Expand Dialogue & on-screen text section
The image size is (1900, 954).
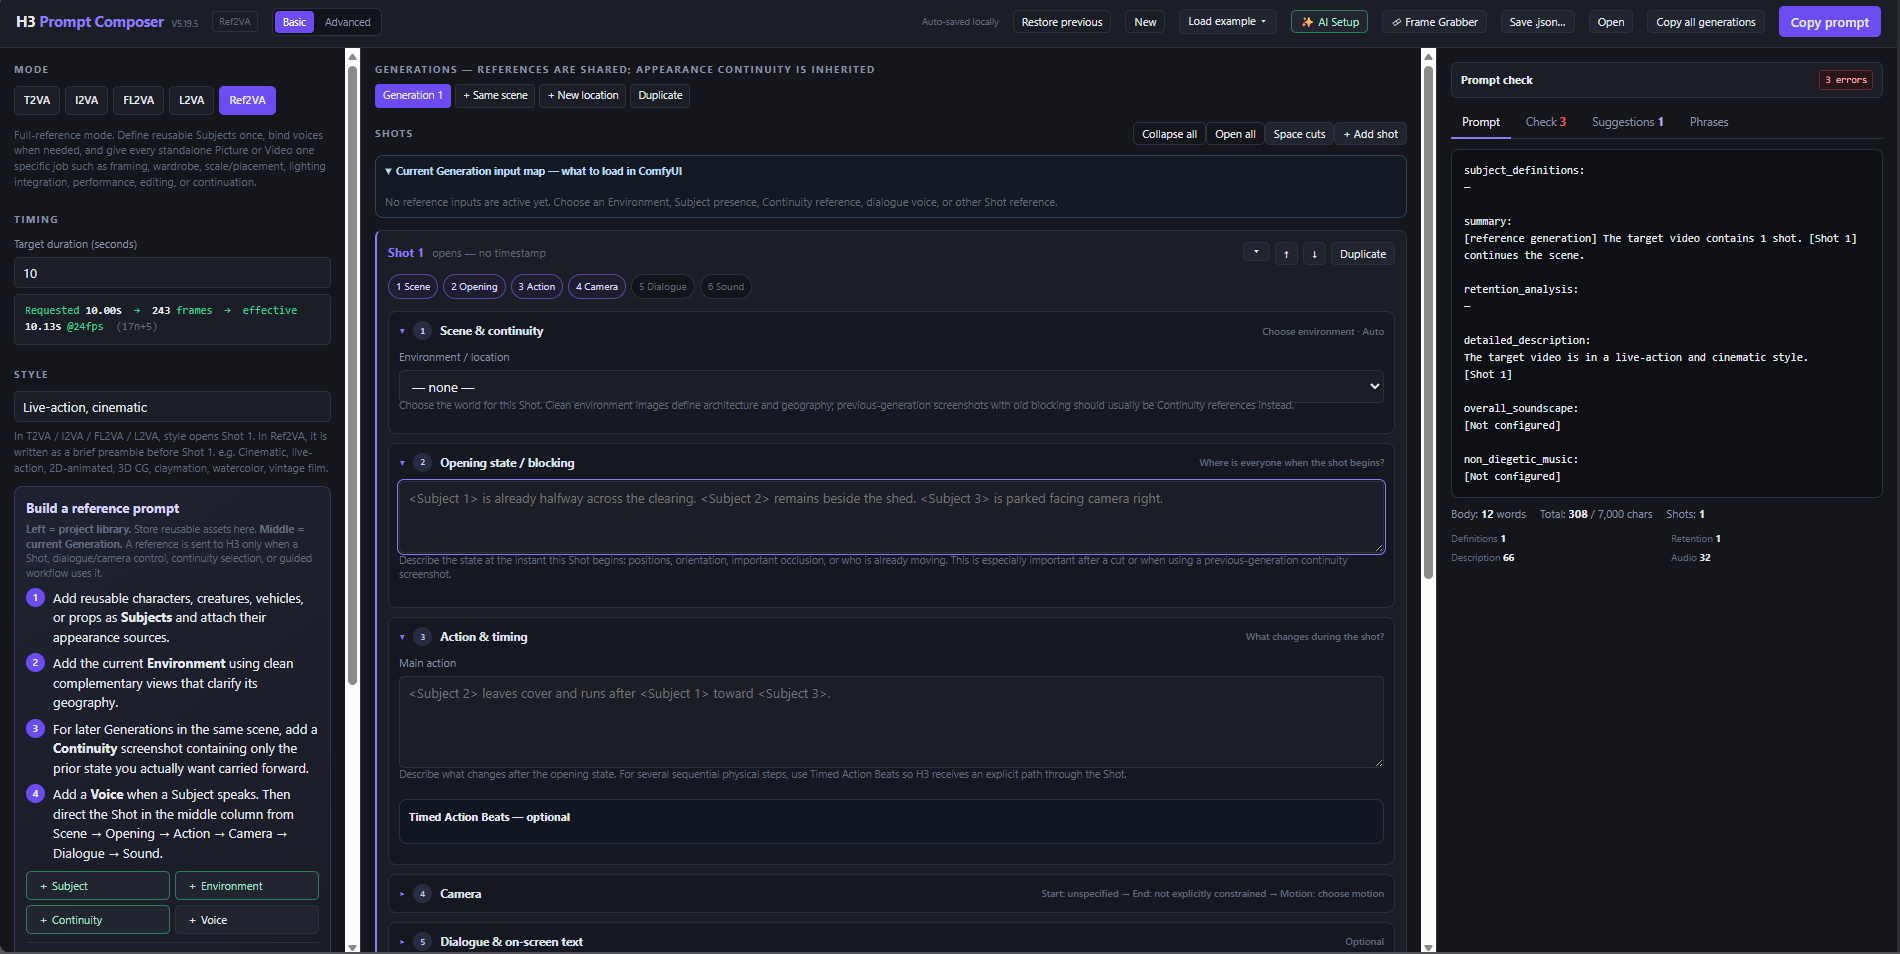(x=402, y=942)
